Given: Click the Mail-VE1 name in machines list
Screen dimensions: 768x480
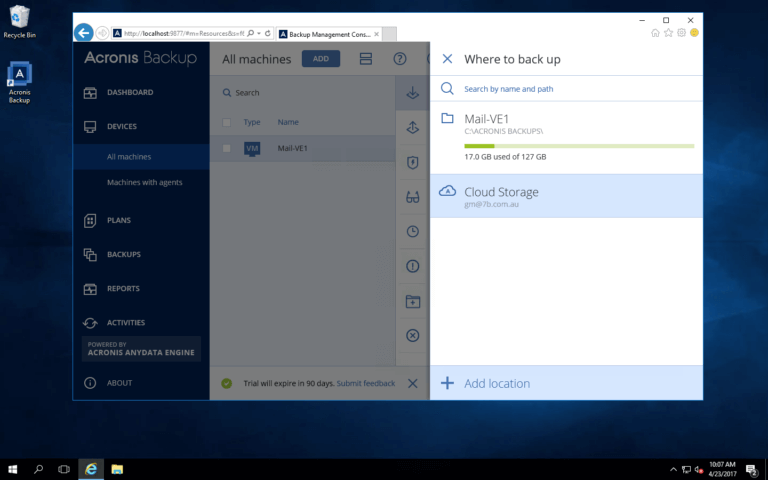Looking at the screenshot, I should (x=292, y=148).
